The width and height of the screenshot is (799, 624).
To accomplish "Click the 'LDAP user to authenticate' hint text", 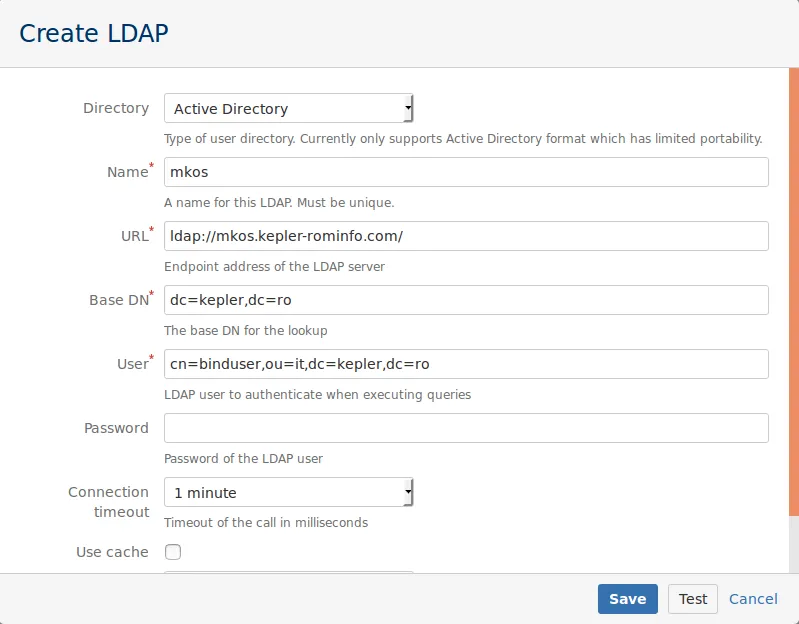I will click(x=317, y=395).
